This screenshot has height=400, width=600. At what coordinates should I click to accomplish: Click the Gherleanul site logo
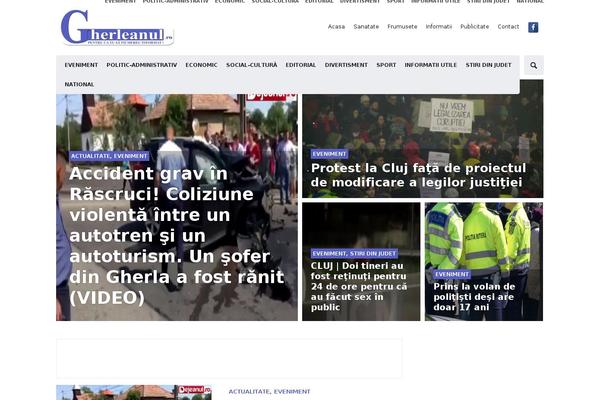[x=117, y=28]
